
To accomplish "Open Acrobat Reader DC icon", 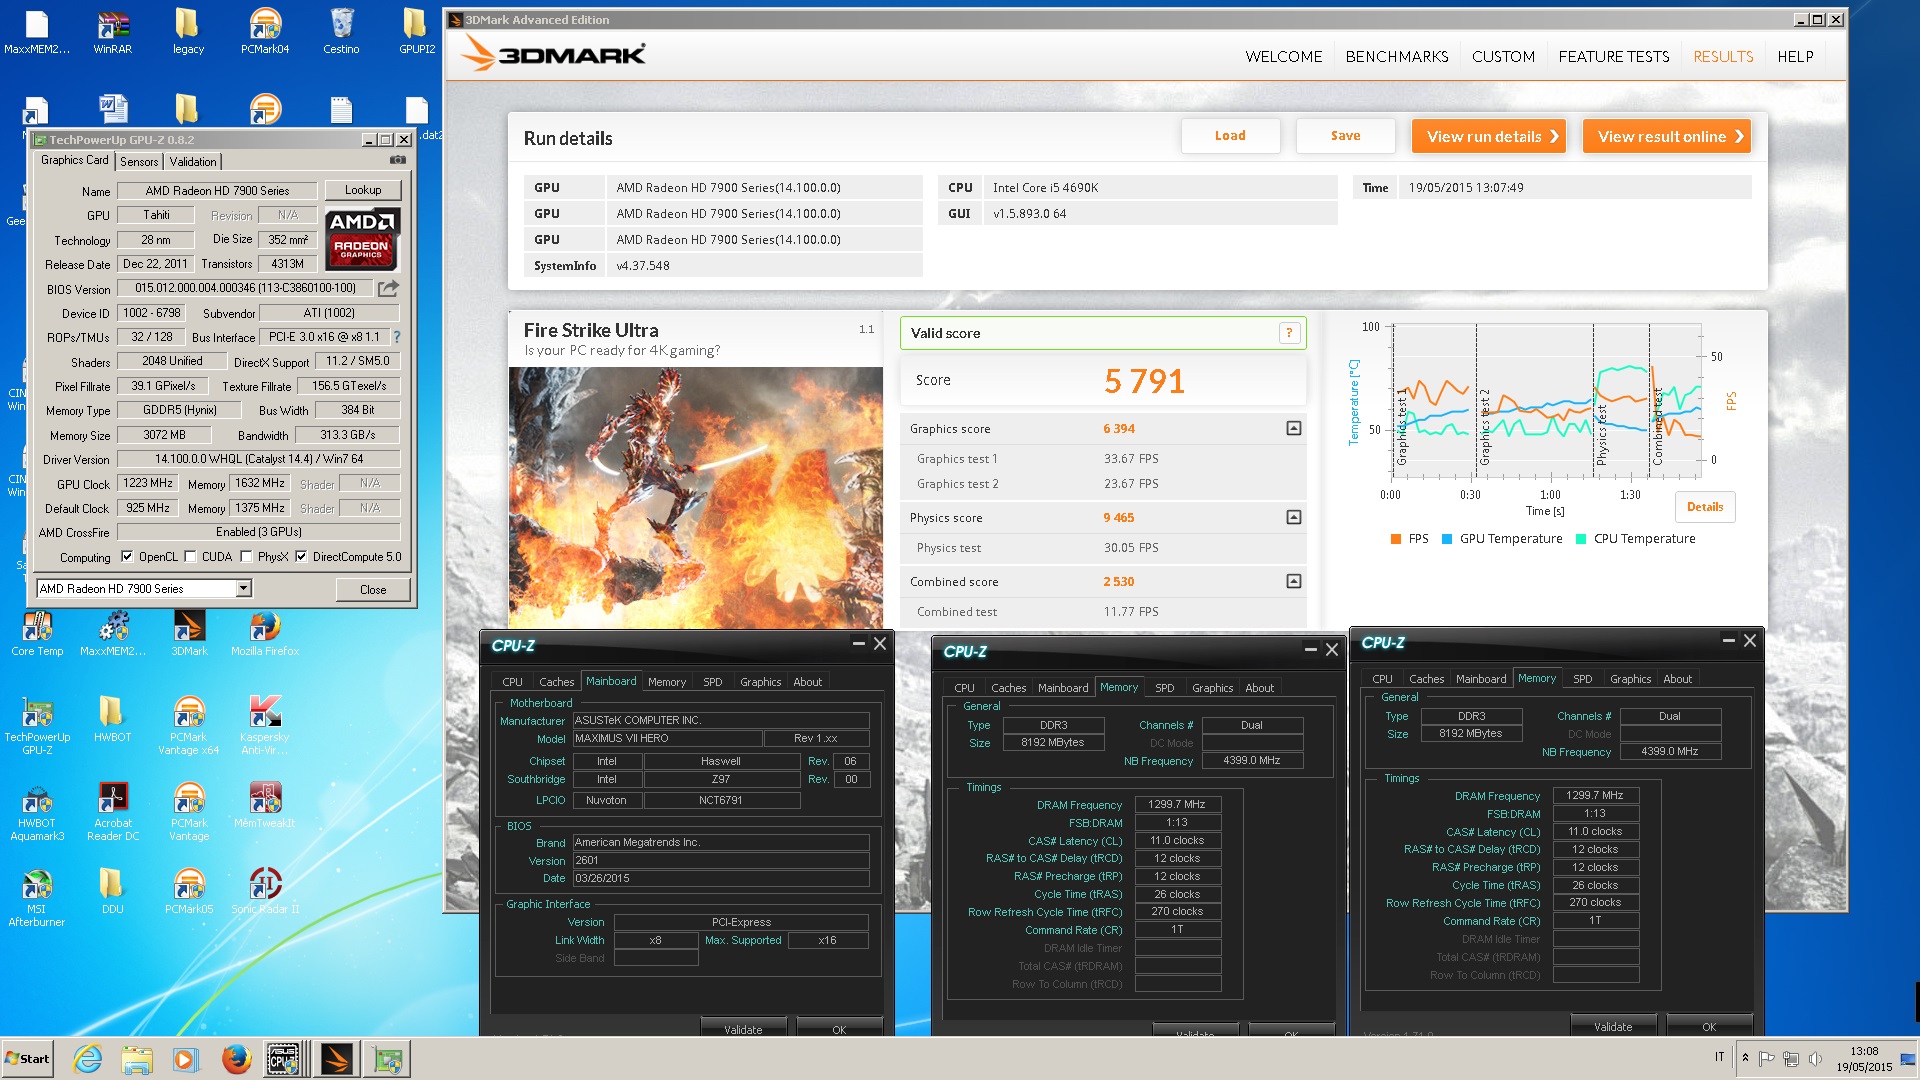I will tap(113, 812).
